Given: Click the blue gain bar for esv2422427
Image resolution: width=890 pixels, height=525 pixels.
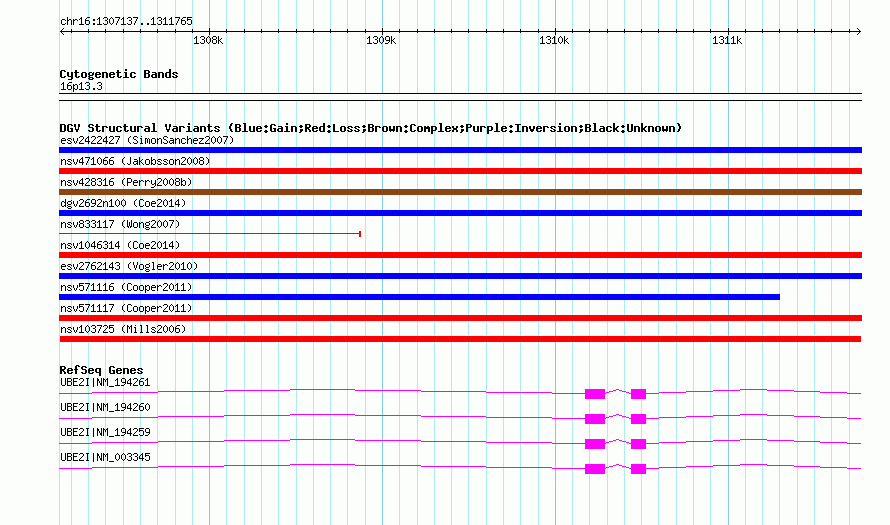Looking at the screenshot, I should pos(460,150).
